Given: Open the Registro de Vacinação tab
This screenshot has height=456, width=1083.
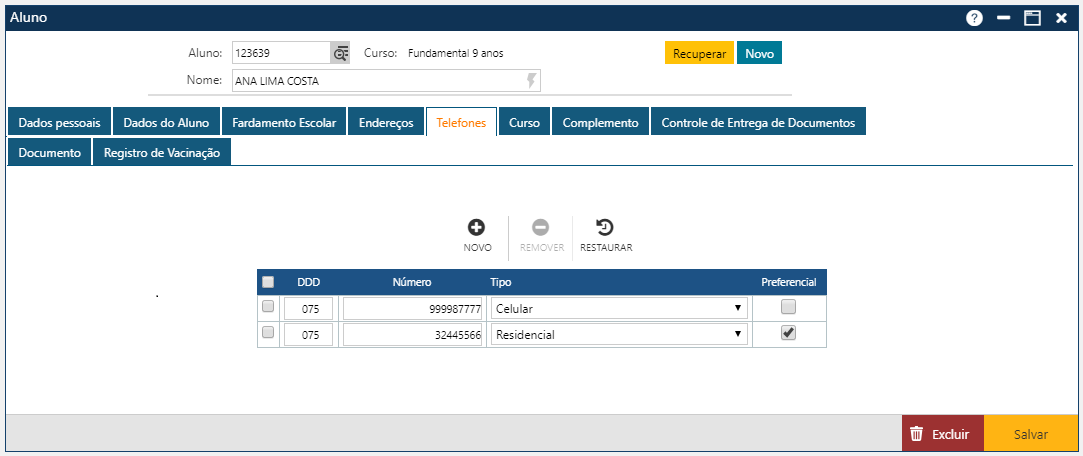Looking at the screenshot, I should click(x=162, y=153).
